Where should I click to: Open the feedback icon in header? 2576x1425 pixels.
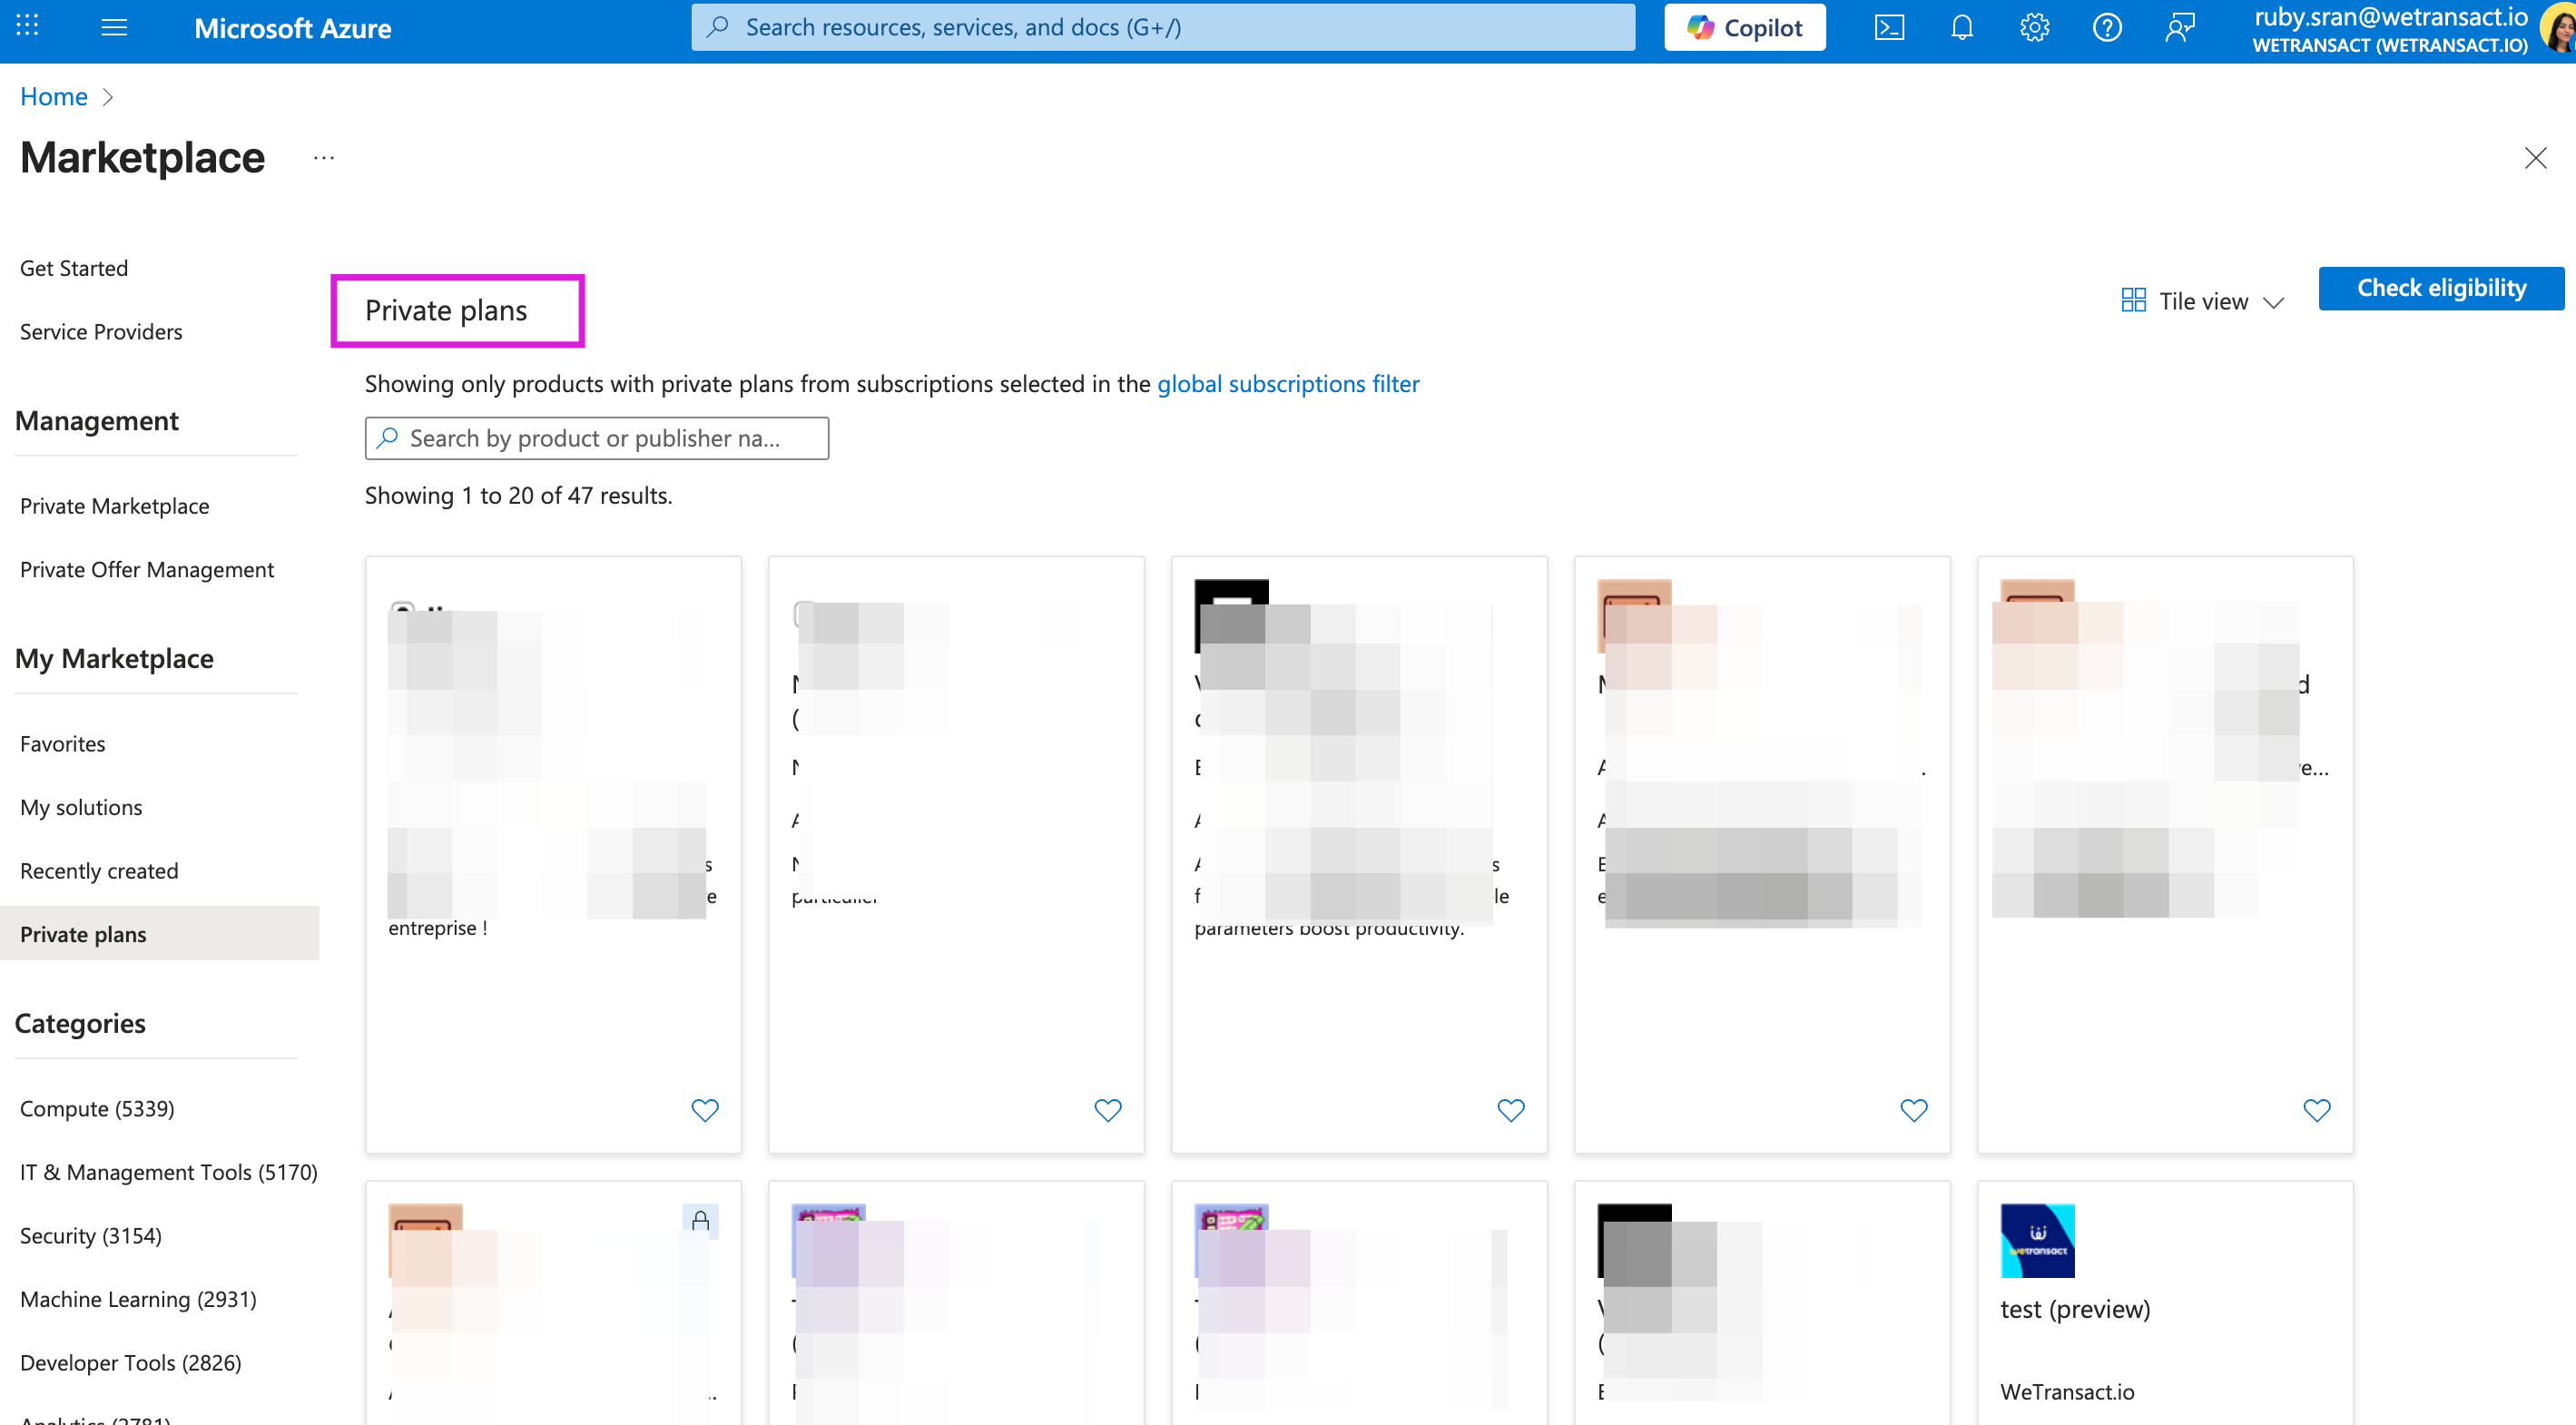2180,27
